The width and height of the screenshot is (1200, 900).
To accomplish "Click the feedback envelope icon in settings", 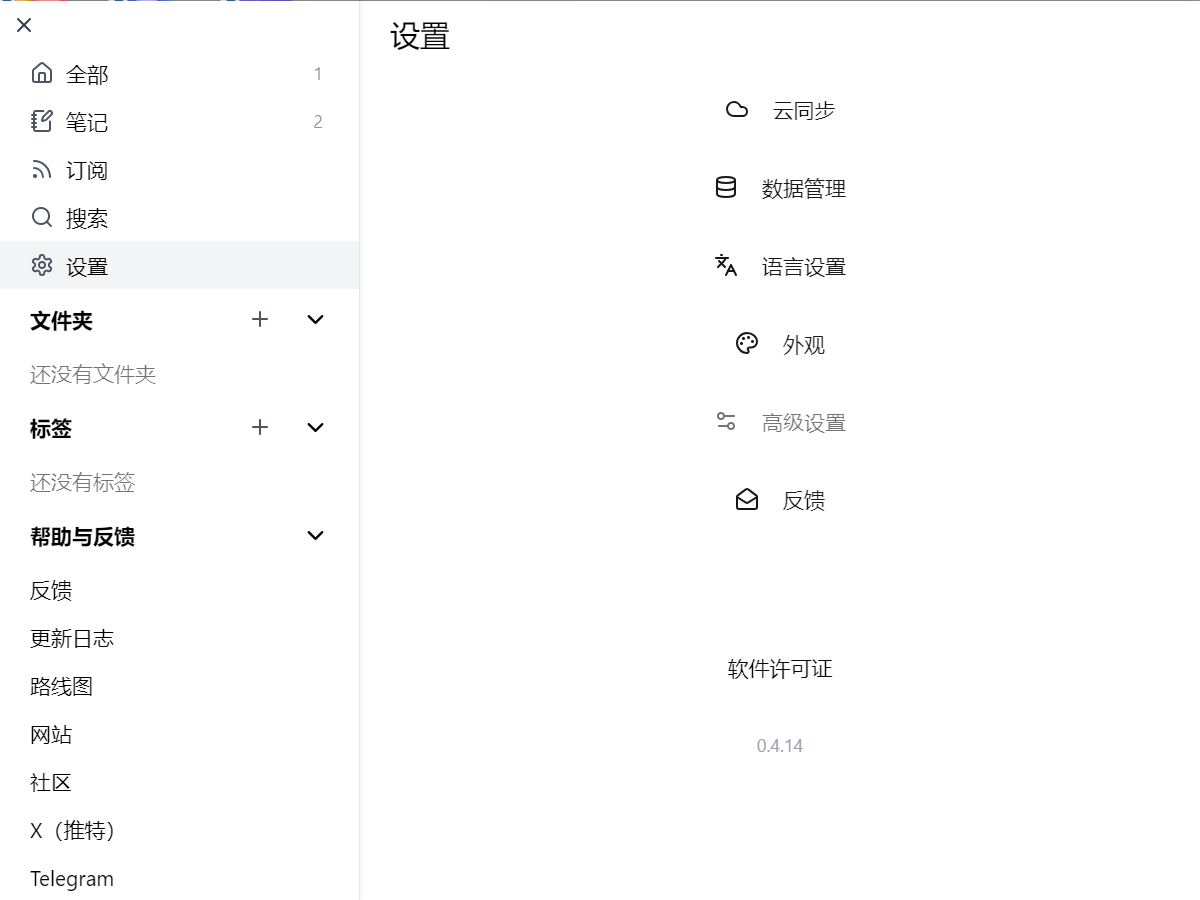I will point(747,500).
